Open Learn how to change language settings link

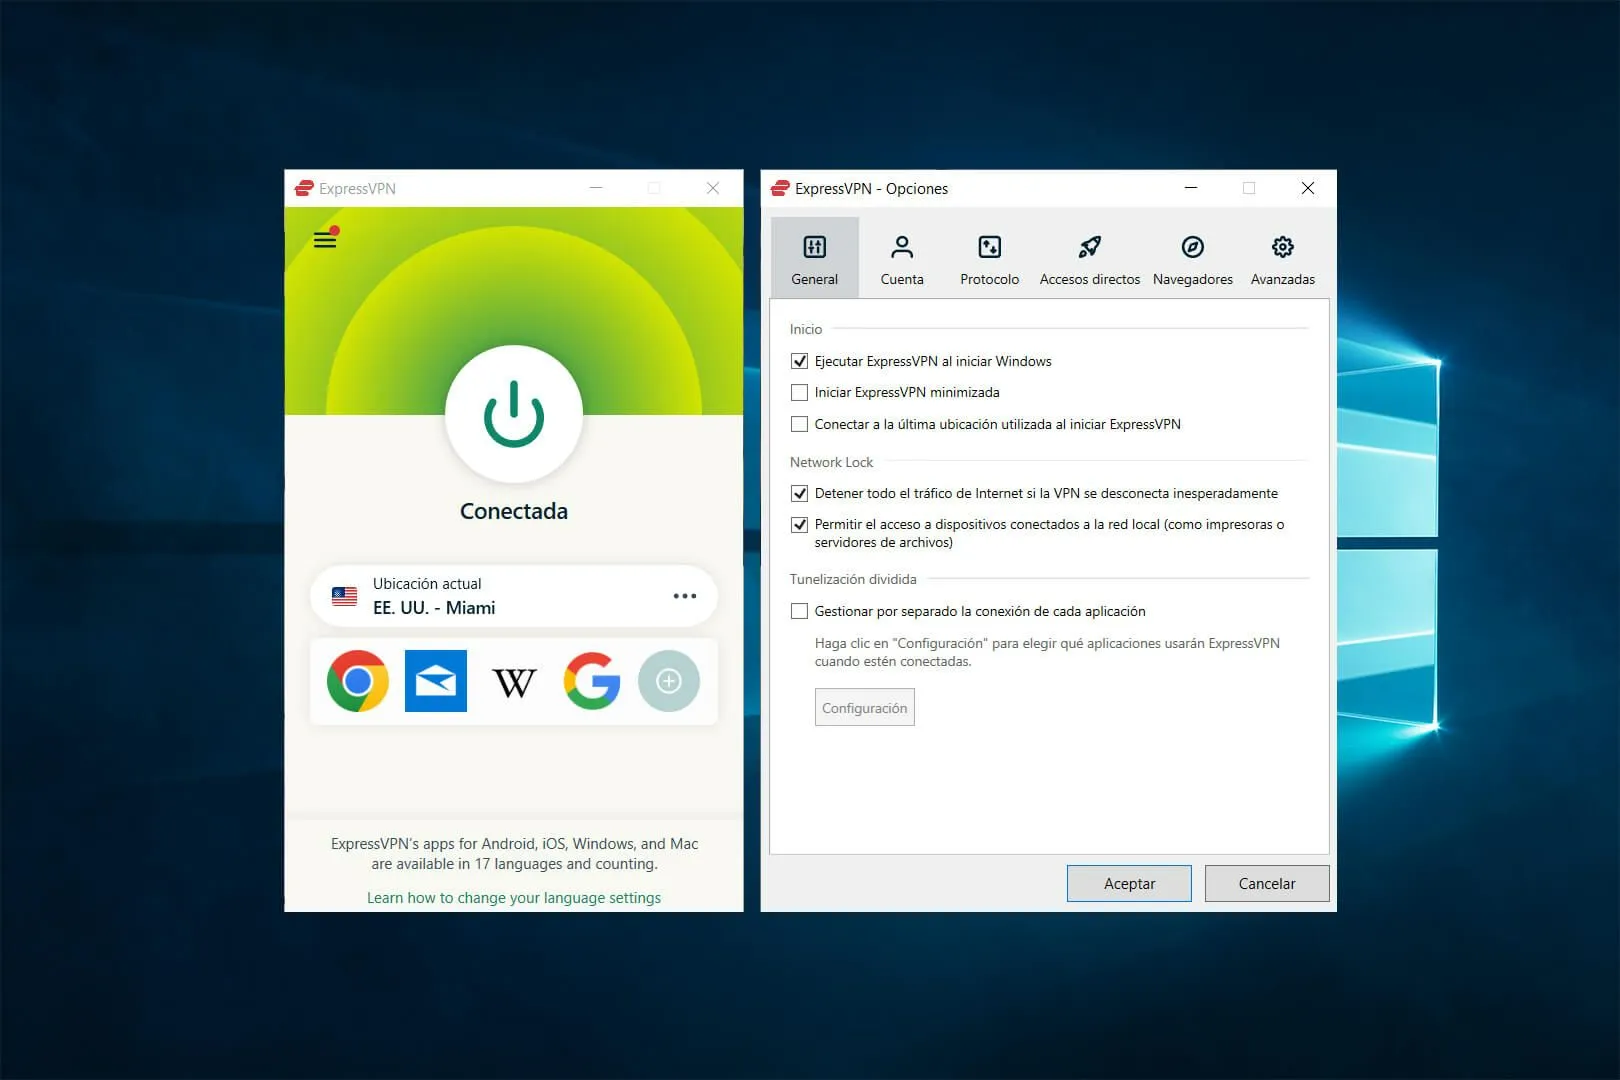[x=514, y=898]
